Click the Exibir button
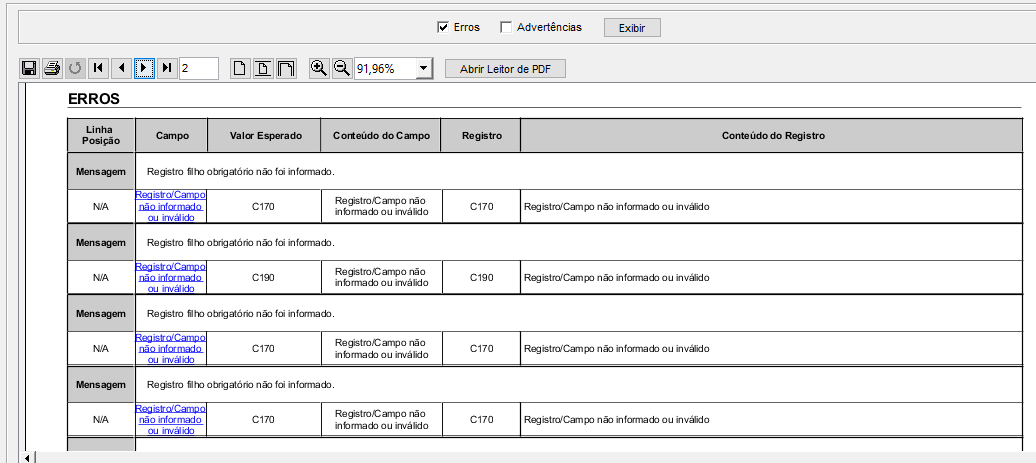Viewport: 1036px width, 463px height. click(631, 27)
